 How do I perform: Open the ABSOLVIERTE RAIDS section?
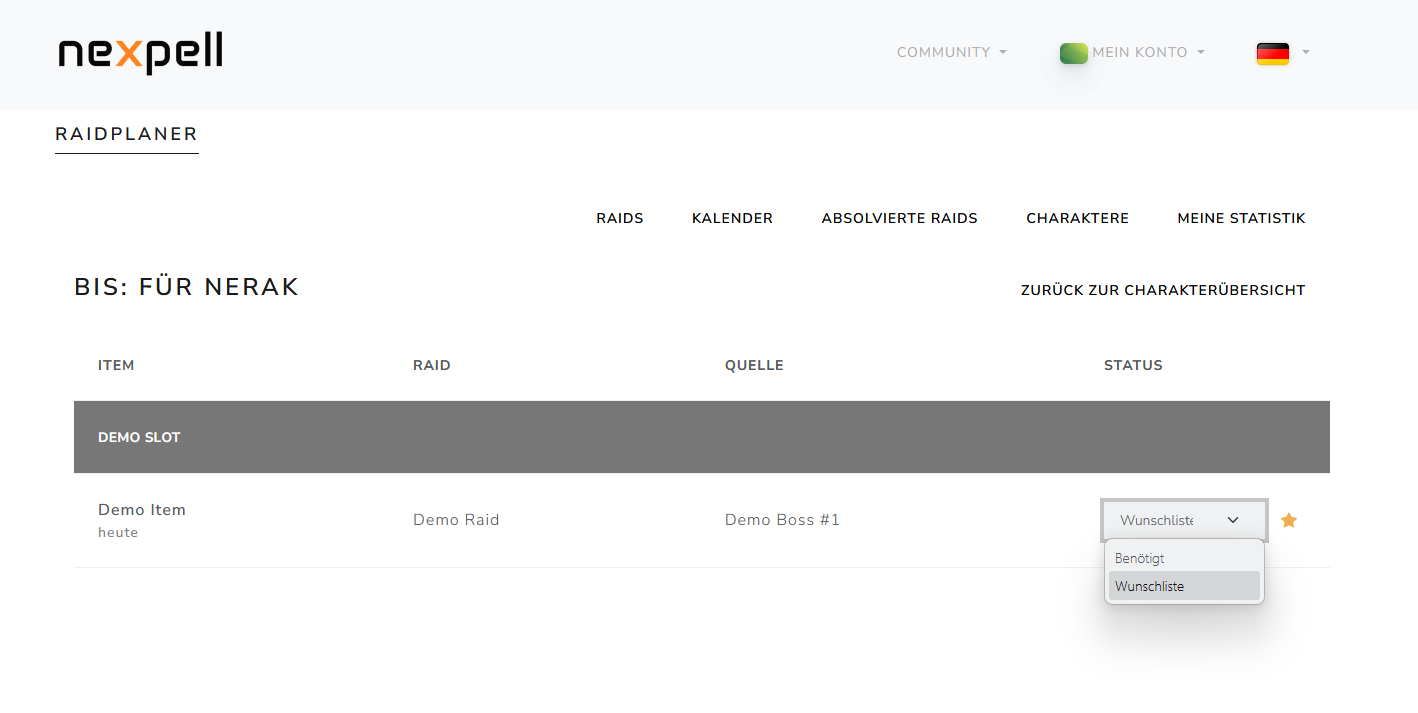899,218
